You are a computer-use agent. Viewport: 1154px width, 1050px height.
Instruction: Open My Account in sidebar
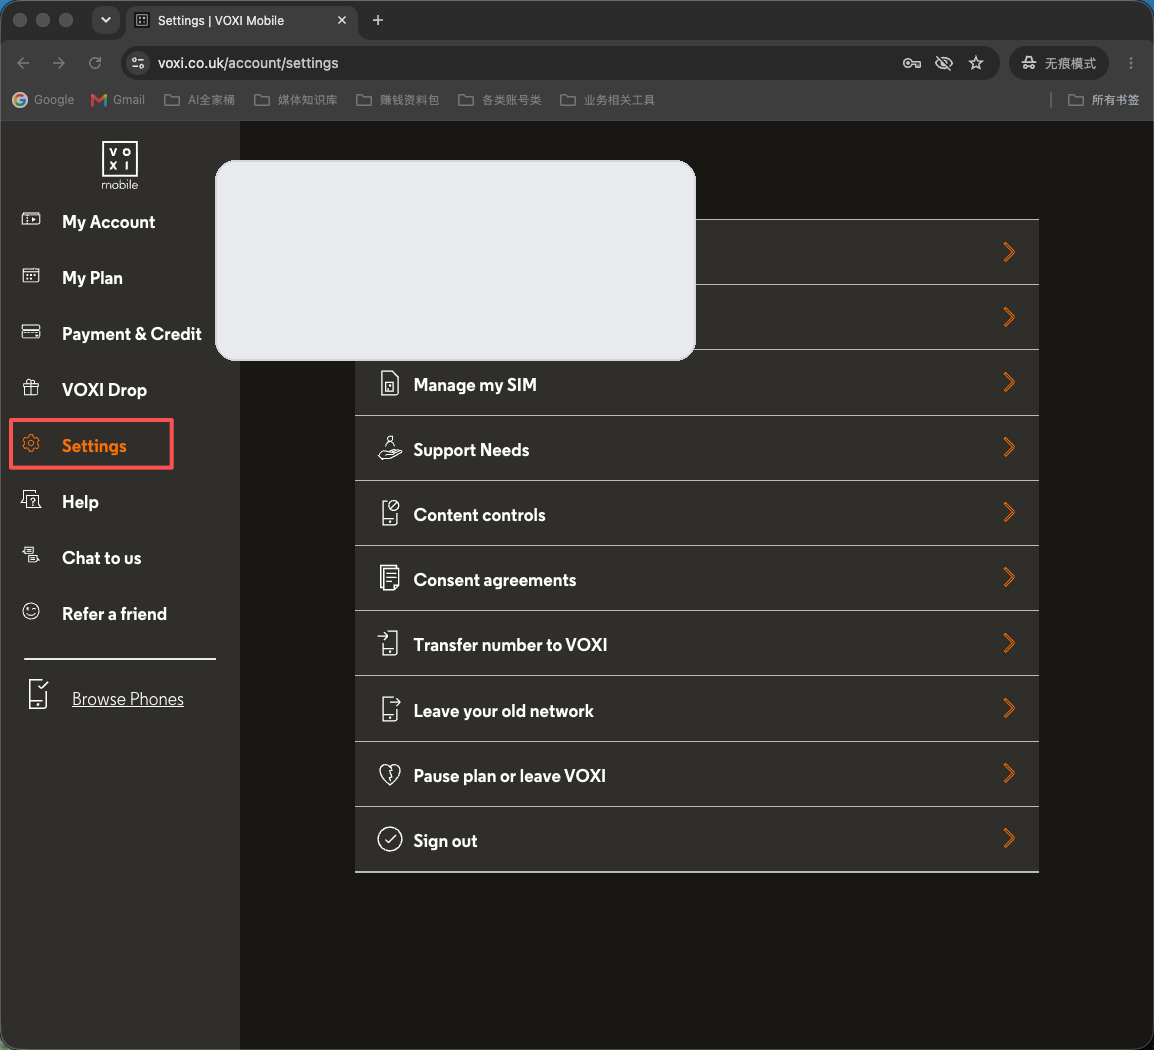108,222
